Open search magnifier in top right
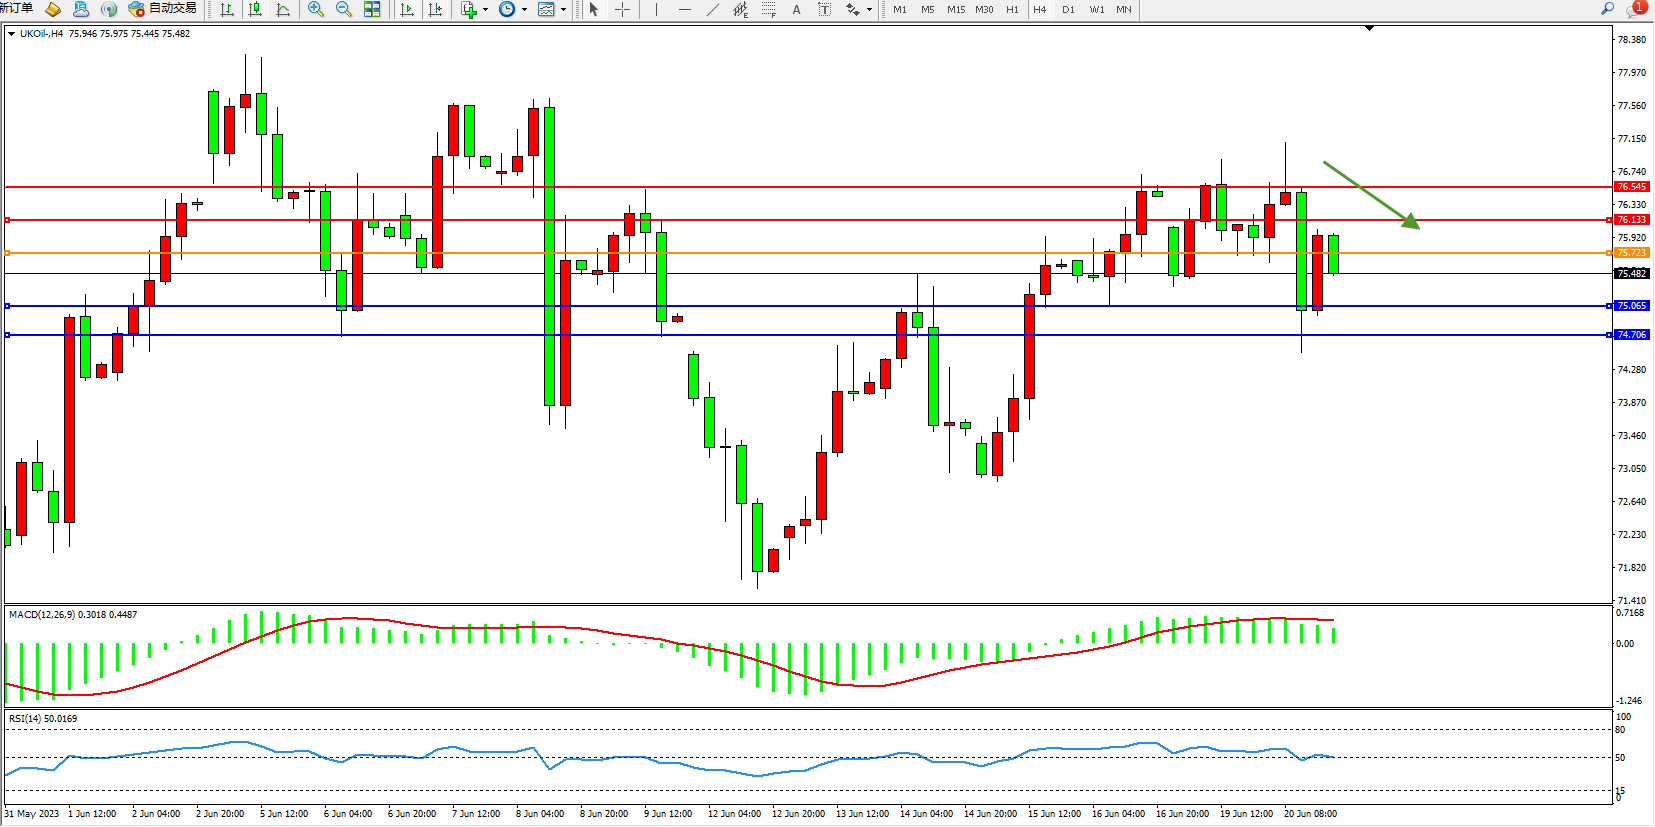Screen dimensions: 1655x827 (x=1607, y=9)
